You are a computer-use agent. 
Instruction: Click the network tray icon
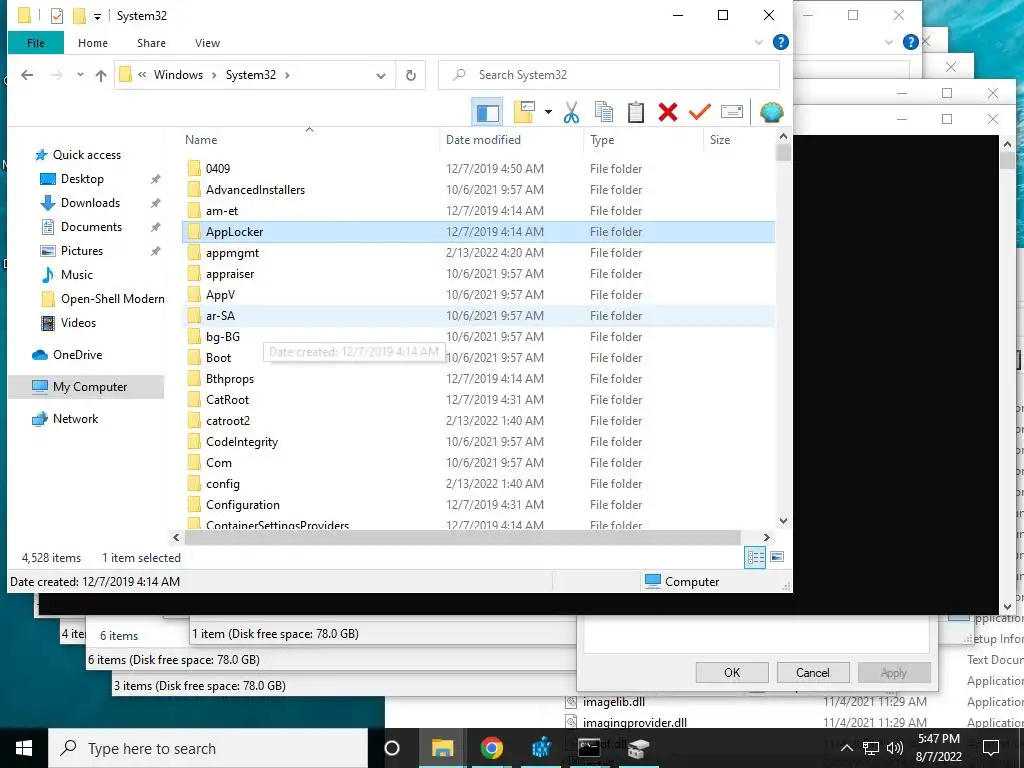[871, 748]
